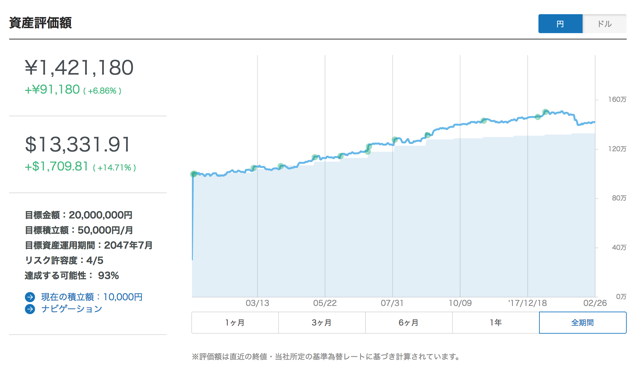
Task: Select the 1ヶ月 period tab
Action: click(x=235, y=323)
